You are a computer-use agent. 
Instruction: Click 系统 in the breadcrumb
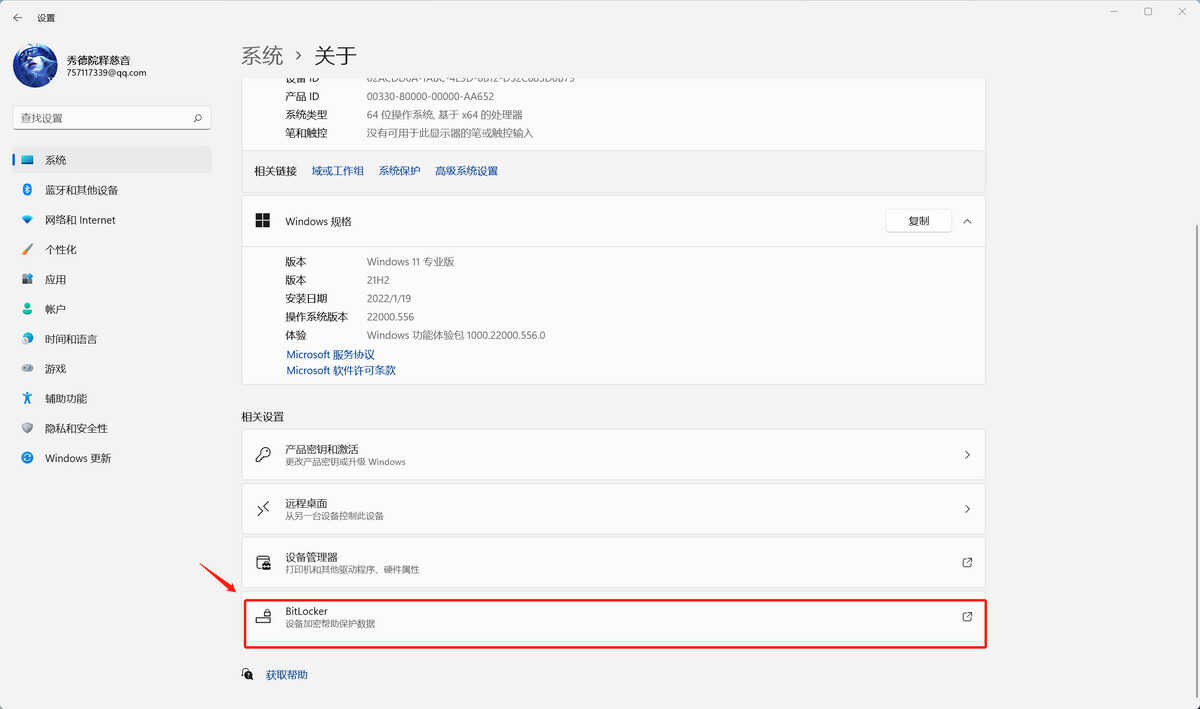[x=262, y=55]
